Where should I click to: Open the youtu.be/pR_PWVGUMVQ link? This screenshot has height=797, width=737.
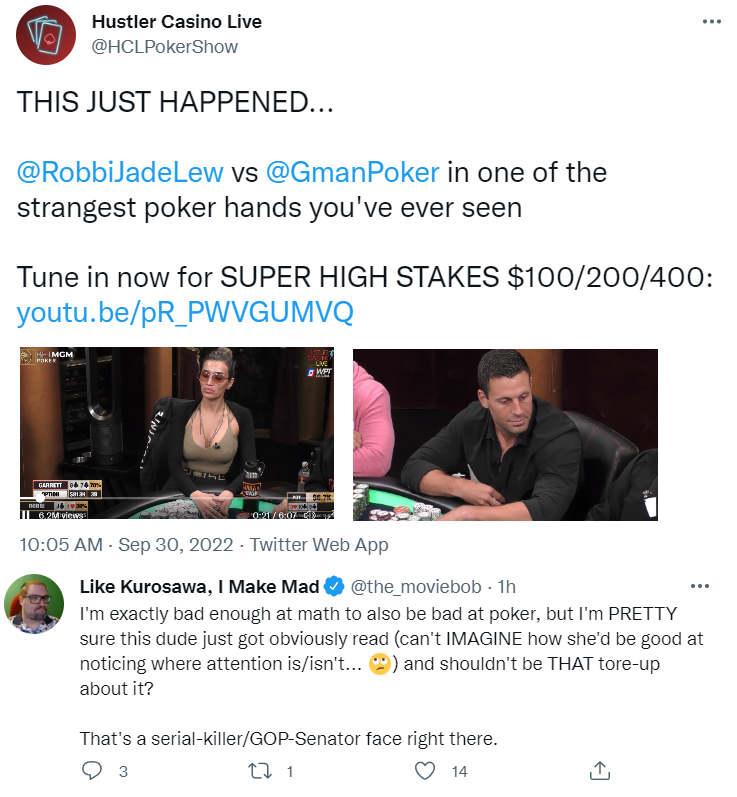point(184,313)
